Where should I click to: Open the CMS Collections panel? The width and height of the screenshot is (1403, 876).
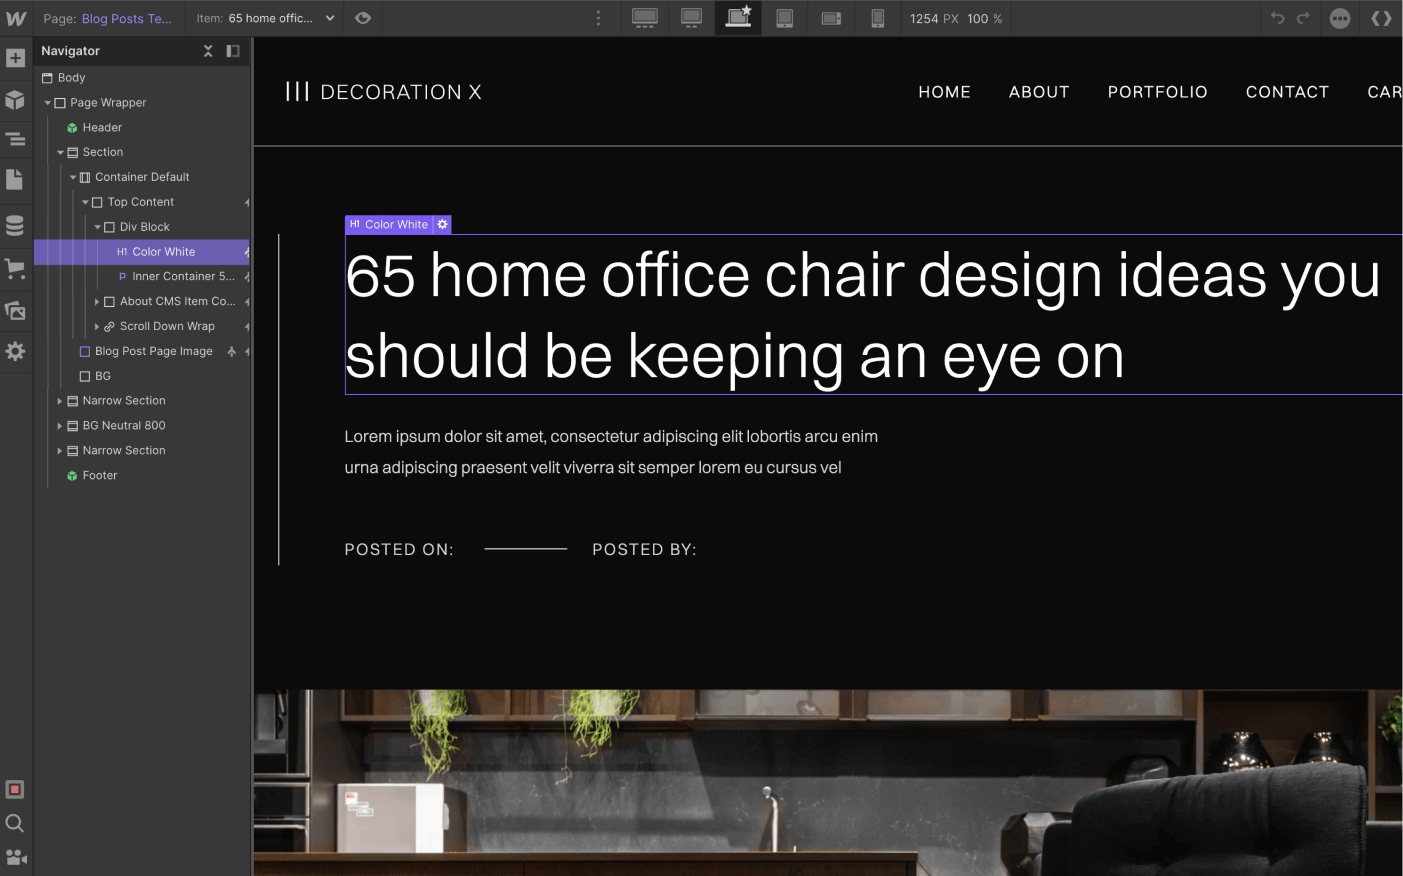pyautogui.click(x=16, y=224)
